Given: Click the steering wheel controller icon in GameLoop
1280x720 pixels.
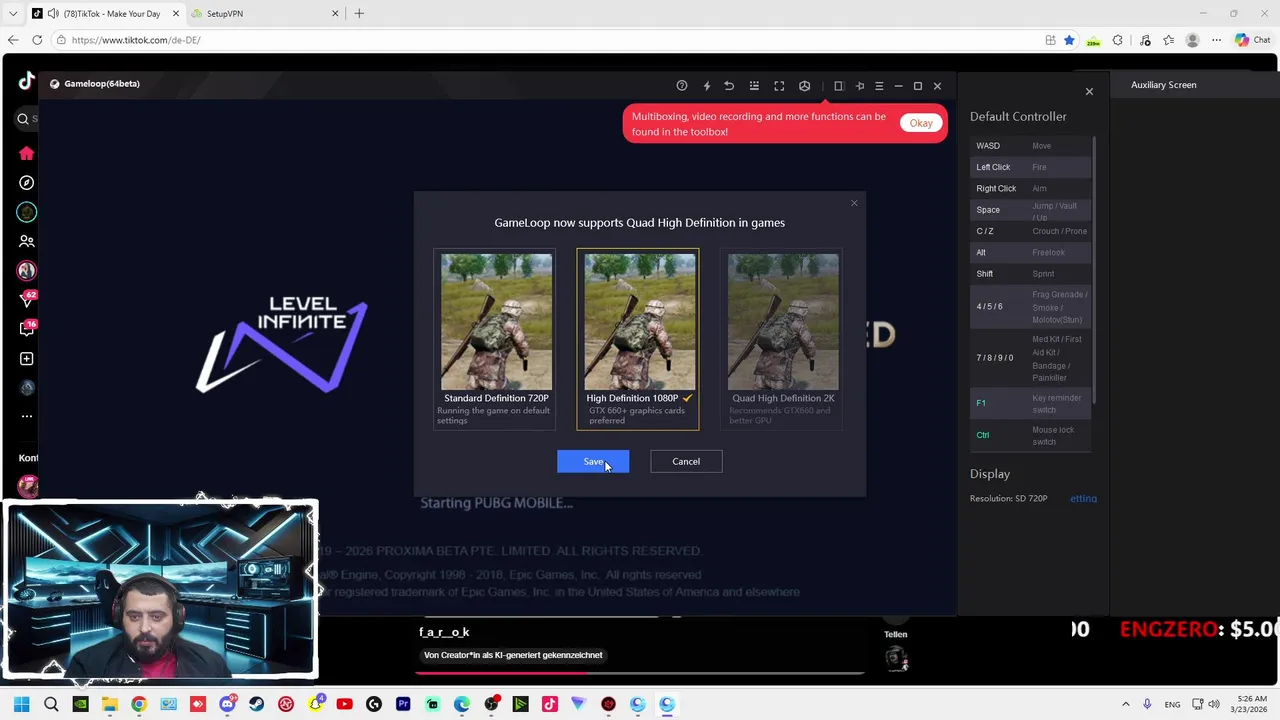Looking at the screenshot, I should [804, 86].
